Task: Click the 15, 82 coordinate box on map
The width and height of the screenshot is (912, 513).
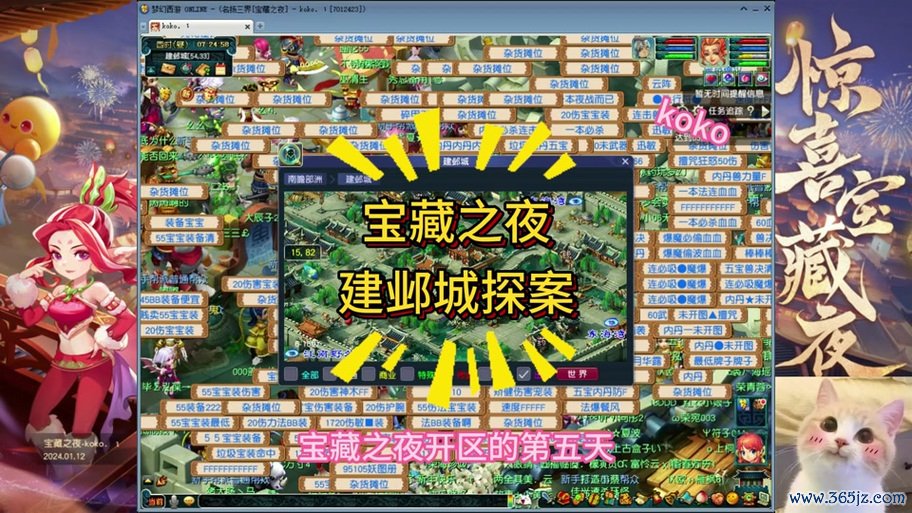Action: (x=303, y=252)
